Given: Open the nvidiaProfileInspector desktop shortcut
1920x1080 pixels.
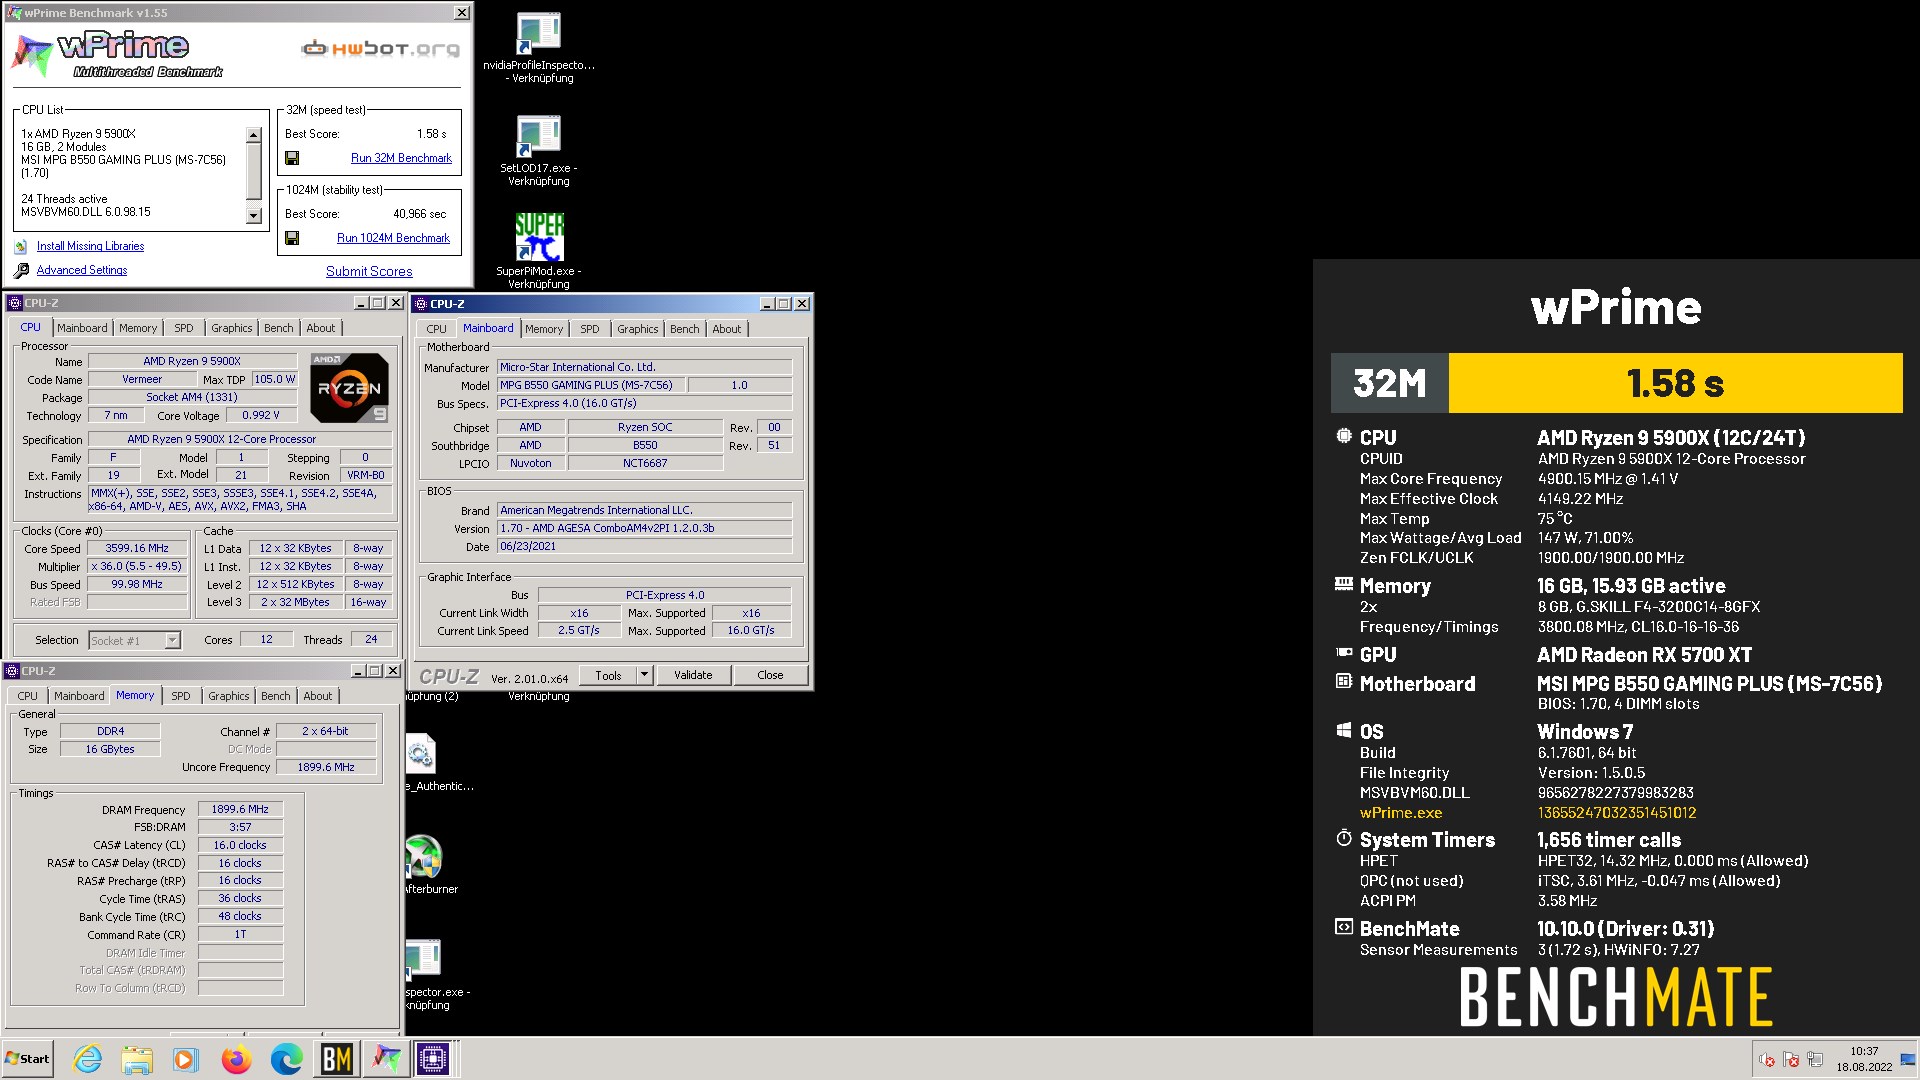Looking at the screenshot, I should (538, 48).
